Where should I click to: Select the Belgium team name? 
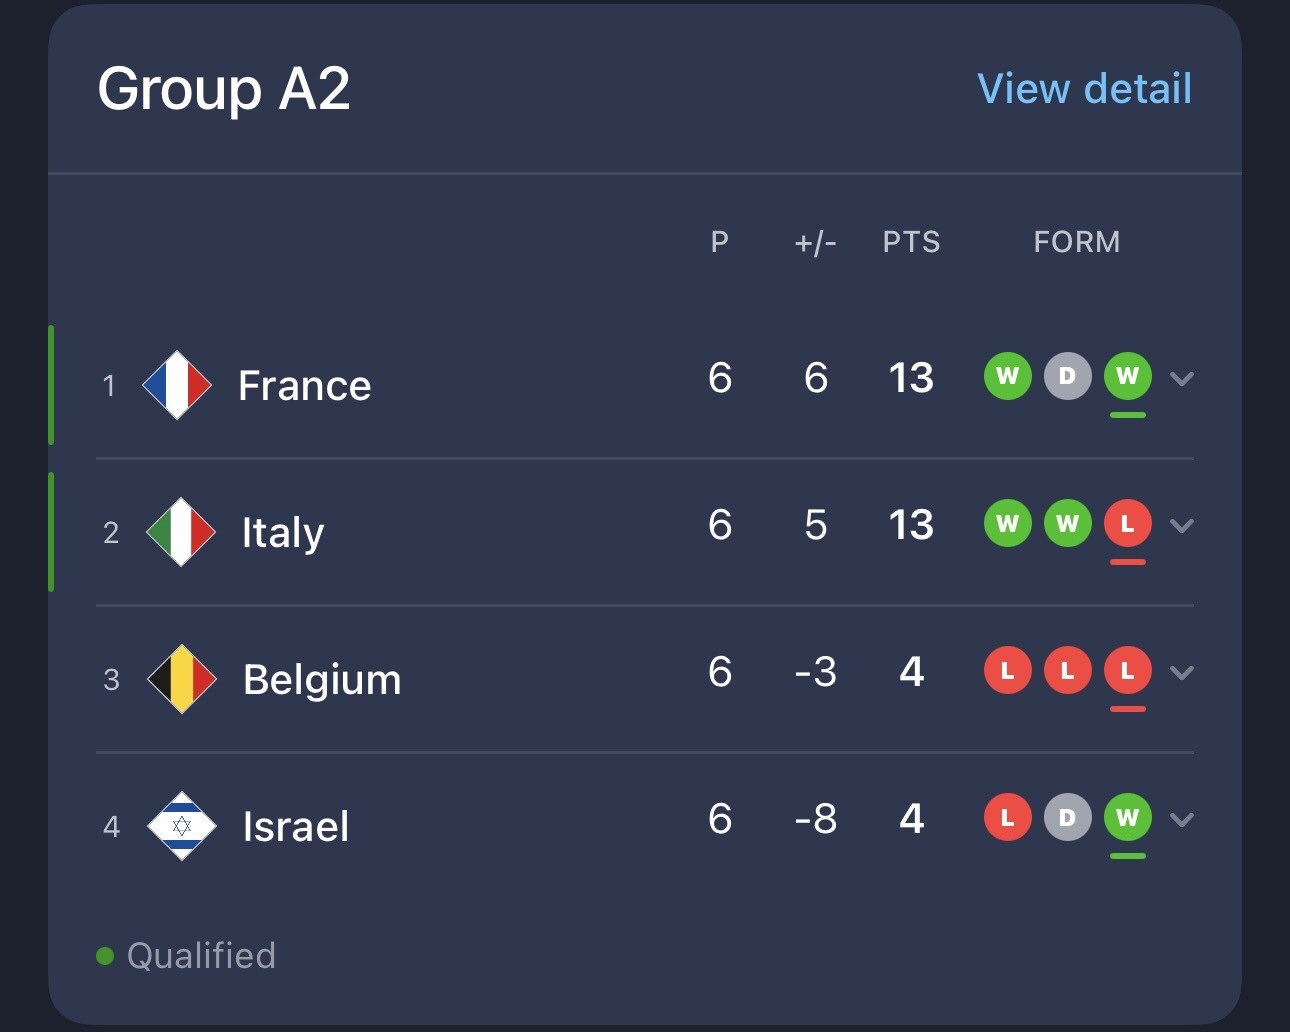coord(322,680)
